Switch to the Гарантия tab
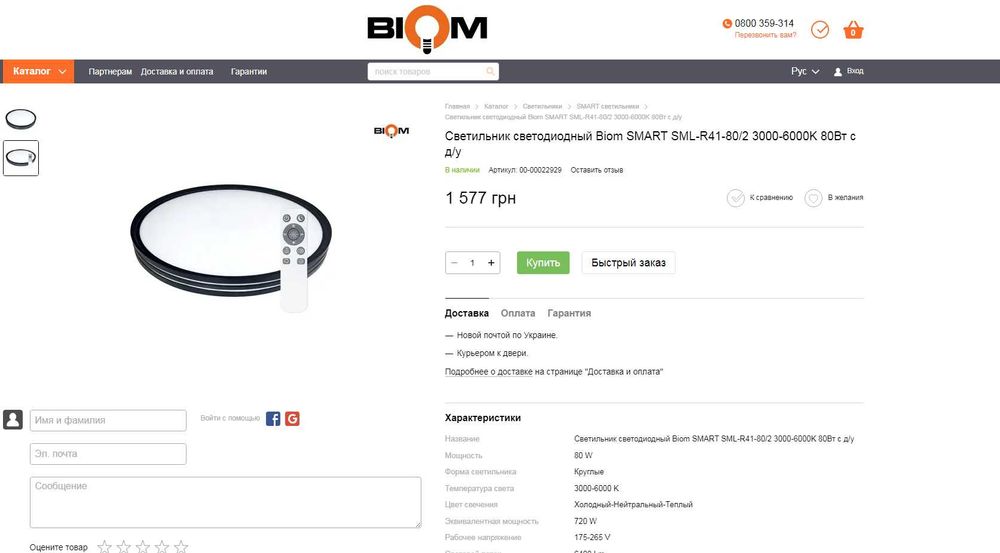The image size is (1000, 553). point(569,313)
